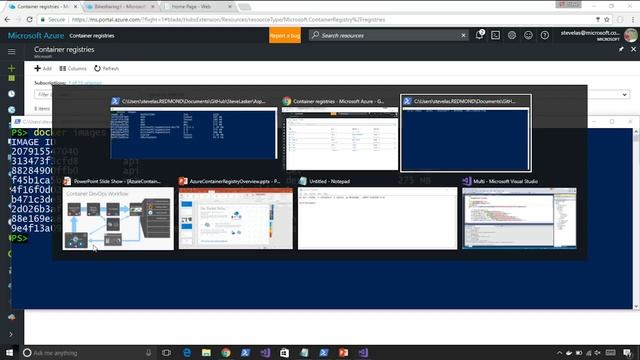The width and height of the screenshot is (640, 360).
Task: Open File Explorer from the taskbar
Action: point(206,352)
